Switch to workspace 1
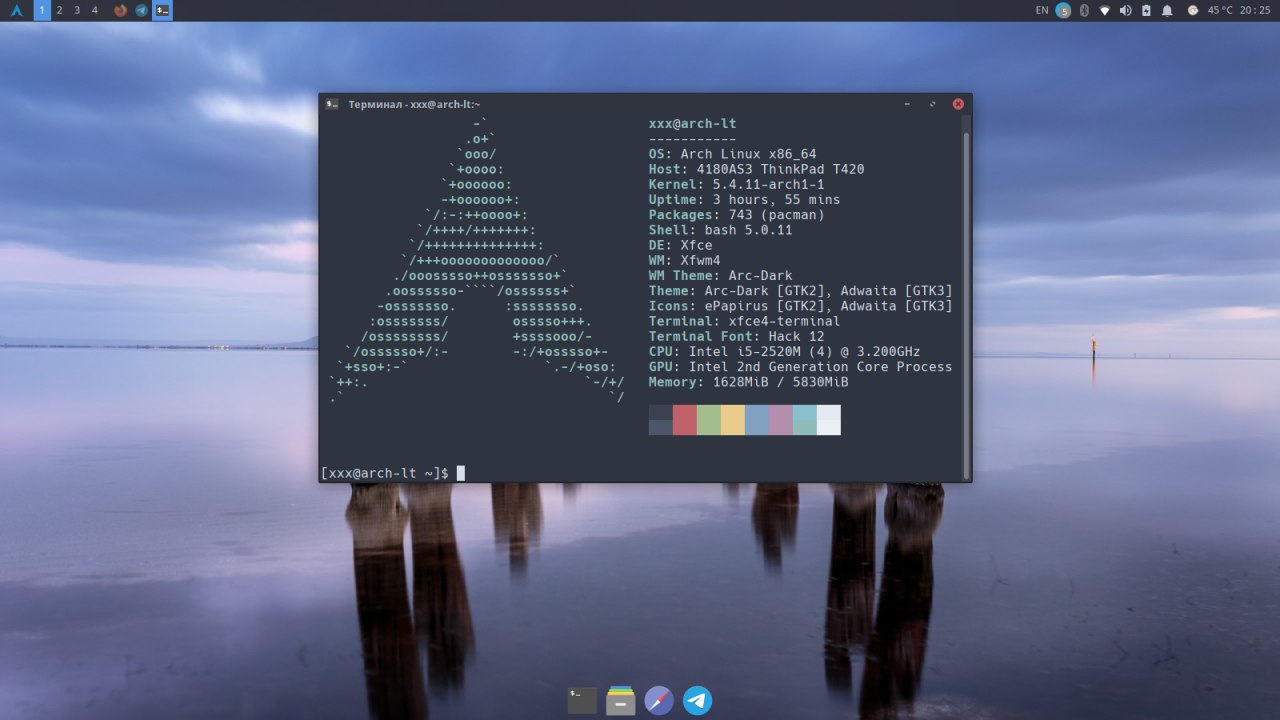This screenshot has width=1280, height=720. tap(42, 10)
